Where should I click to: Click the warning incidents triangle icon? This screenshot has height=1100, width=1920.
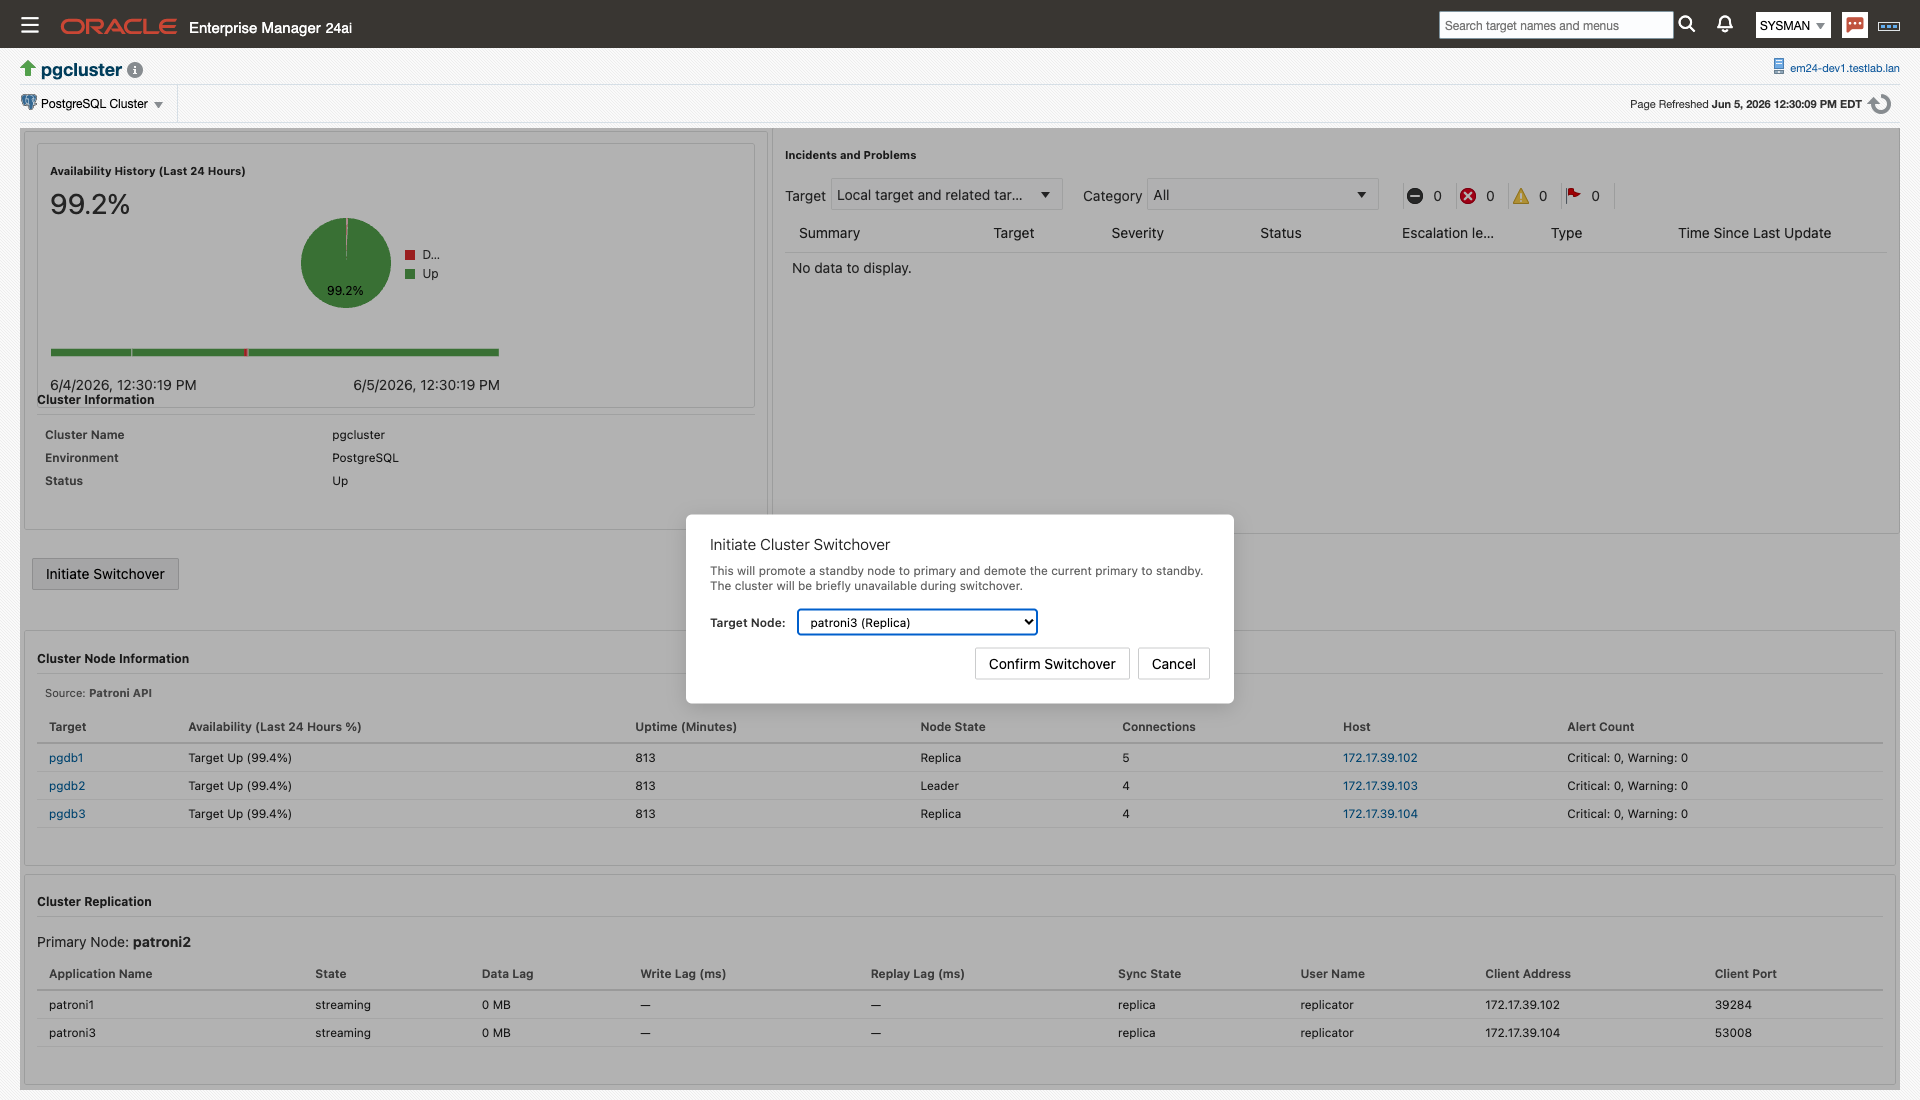pos(1521,196)
